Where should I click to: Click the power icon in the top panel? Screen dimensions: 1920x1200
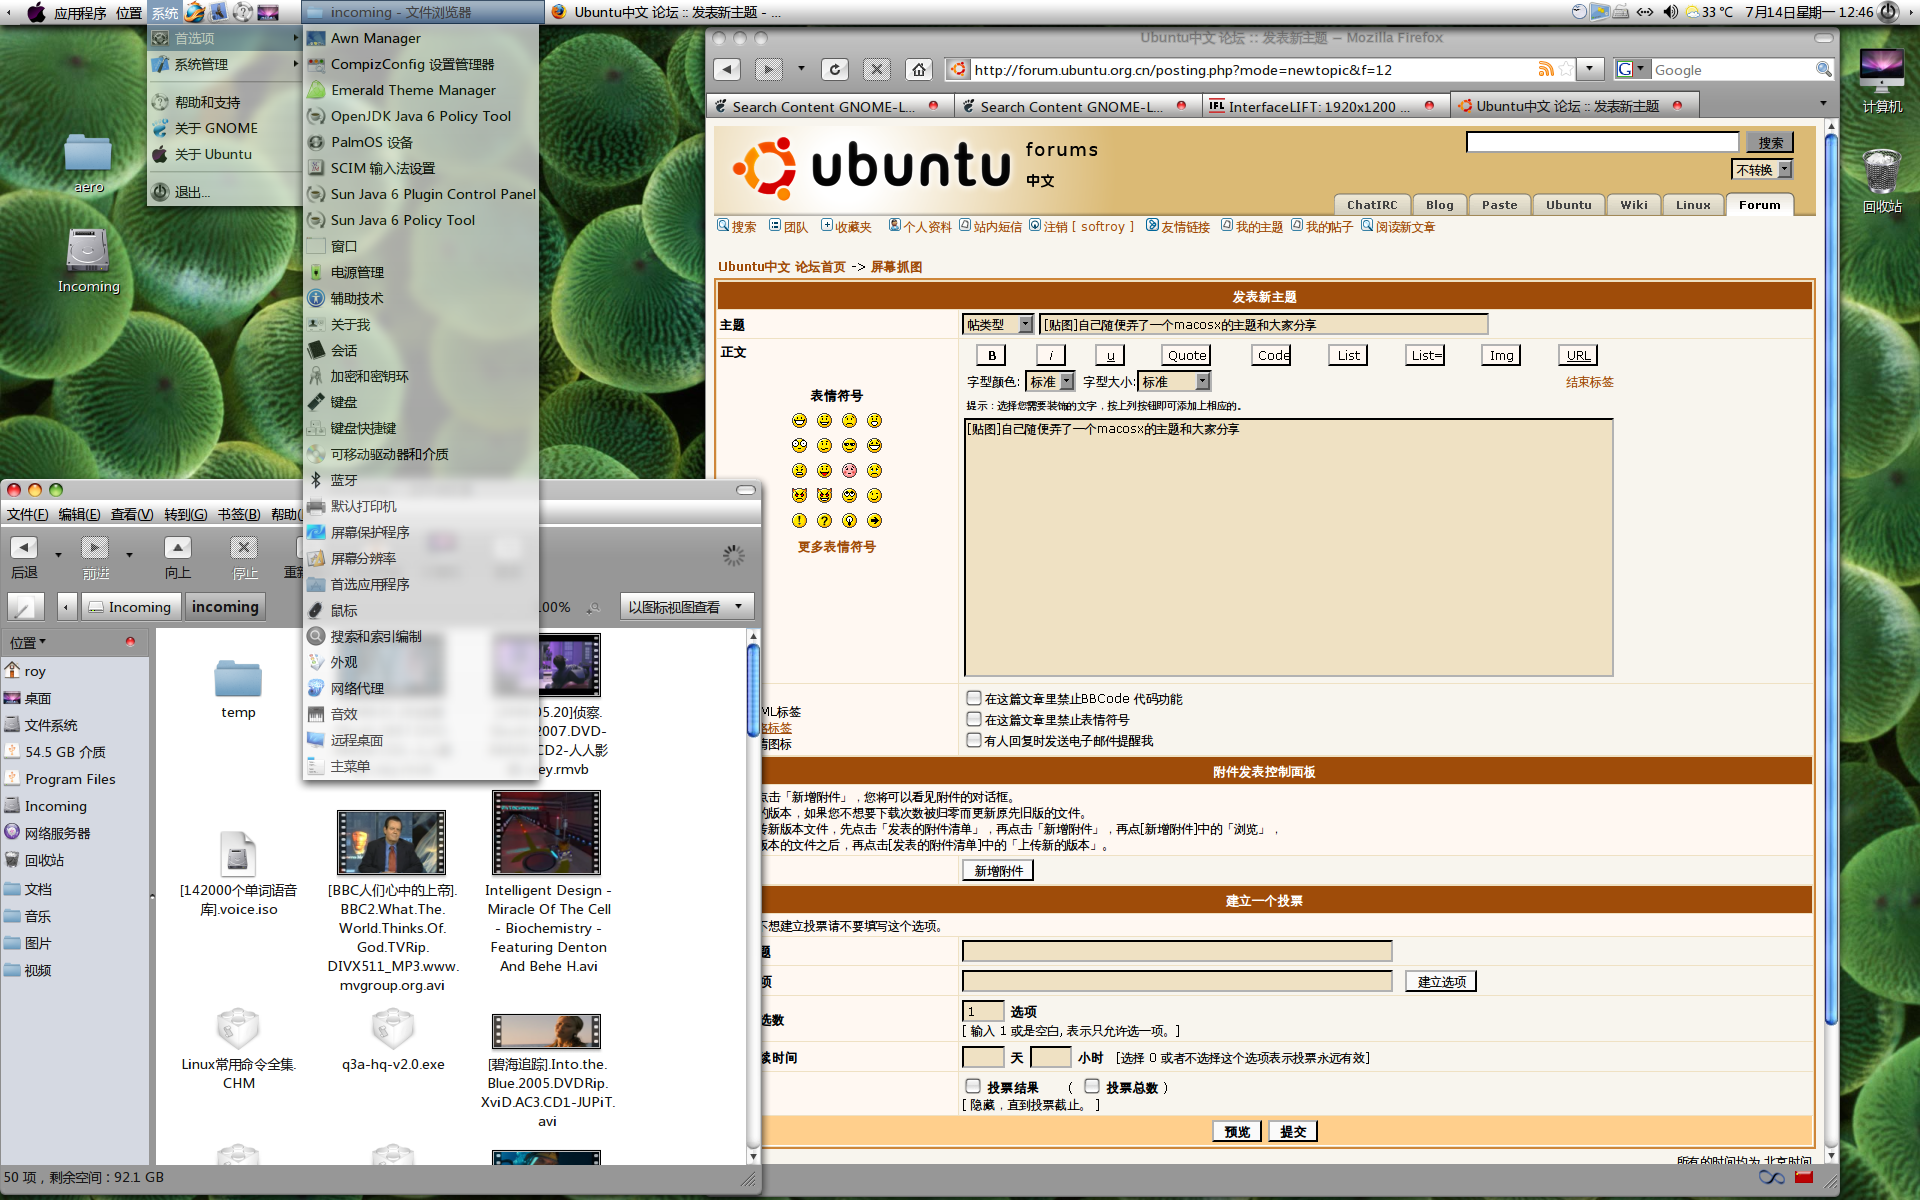point(1888,12)
